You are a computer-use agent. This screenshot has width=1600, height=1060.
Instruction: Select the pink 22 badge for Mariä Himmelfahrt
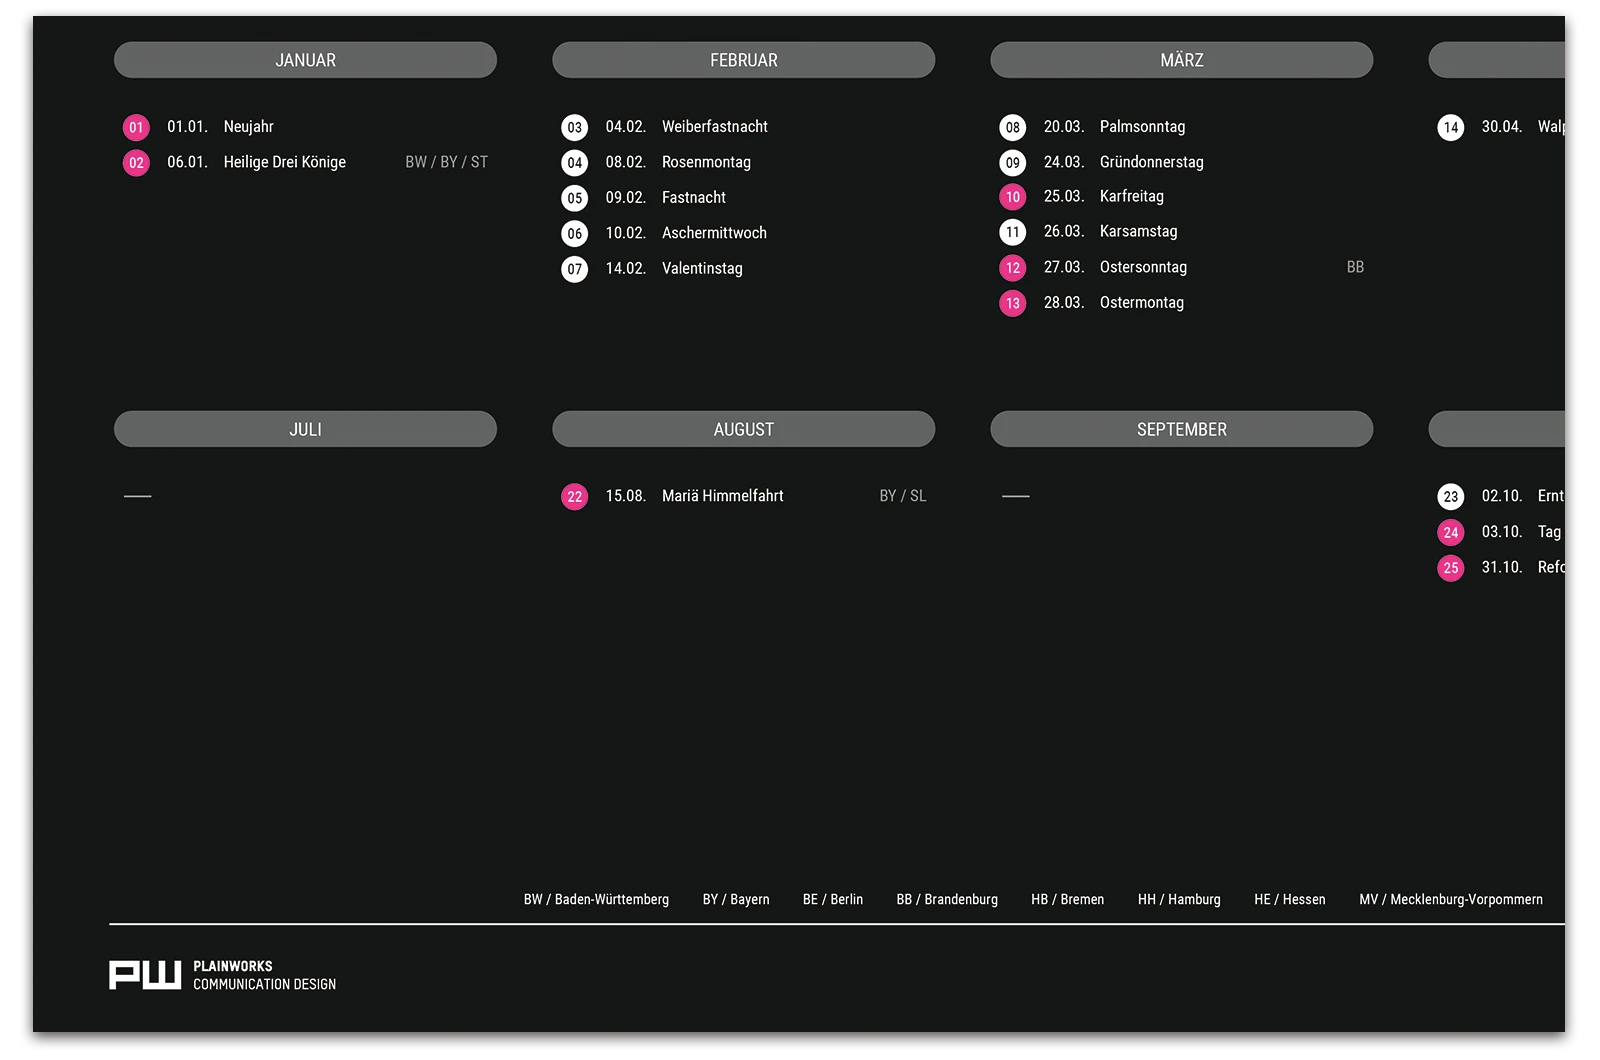coord(574,497)
